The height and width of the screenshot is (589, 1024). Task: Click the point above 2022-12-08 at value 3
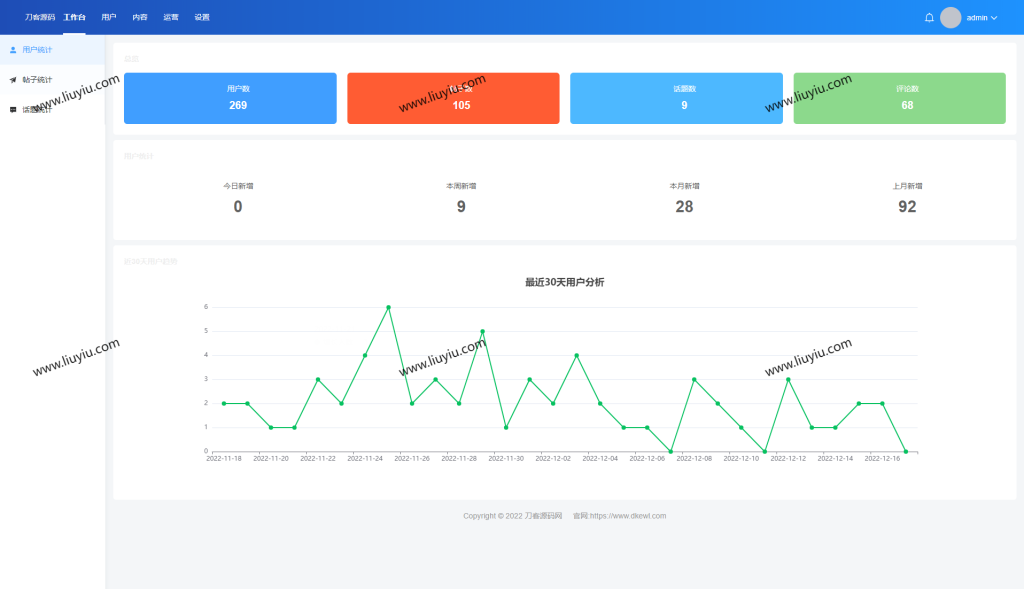(694, 379)
